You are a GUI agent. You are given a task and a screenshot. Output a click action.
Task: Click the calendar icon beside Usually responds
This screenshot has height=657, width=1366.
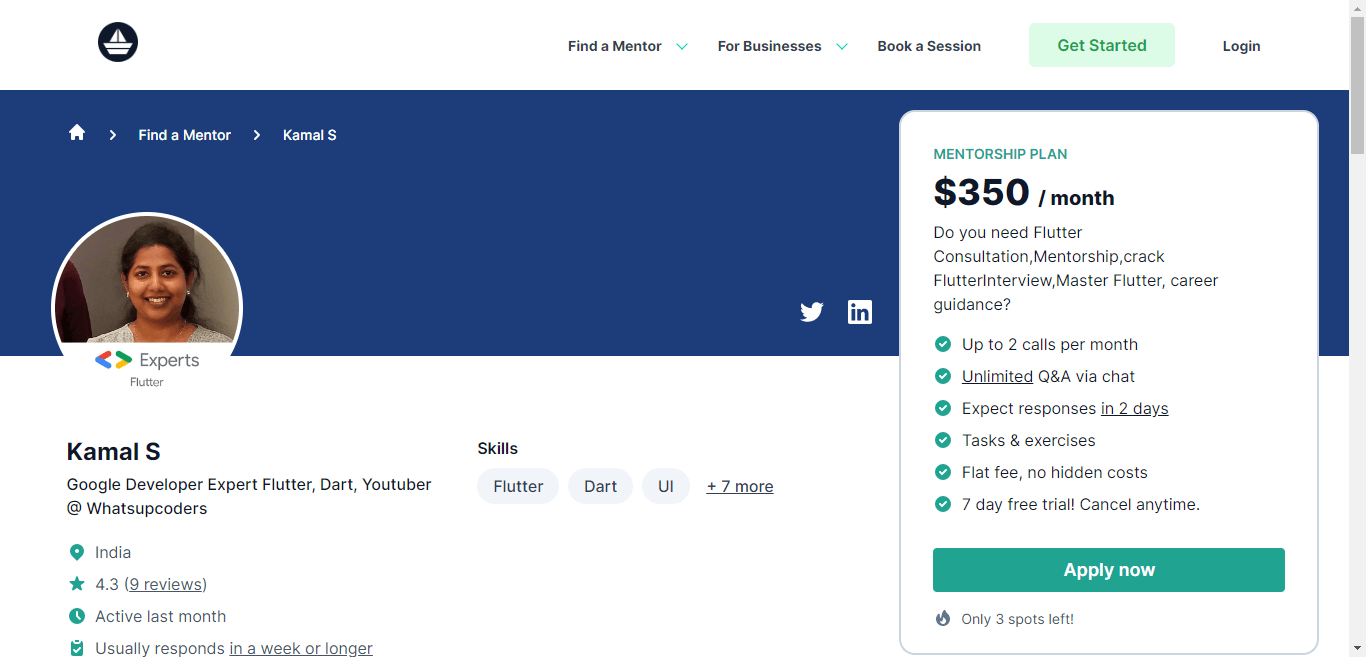[77, 648]
